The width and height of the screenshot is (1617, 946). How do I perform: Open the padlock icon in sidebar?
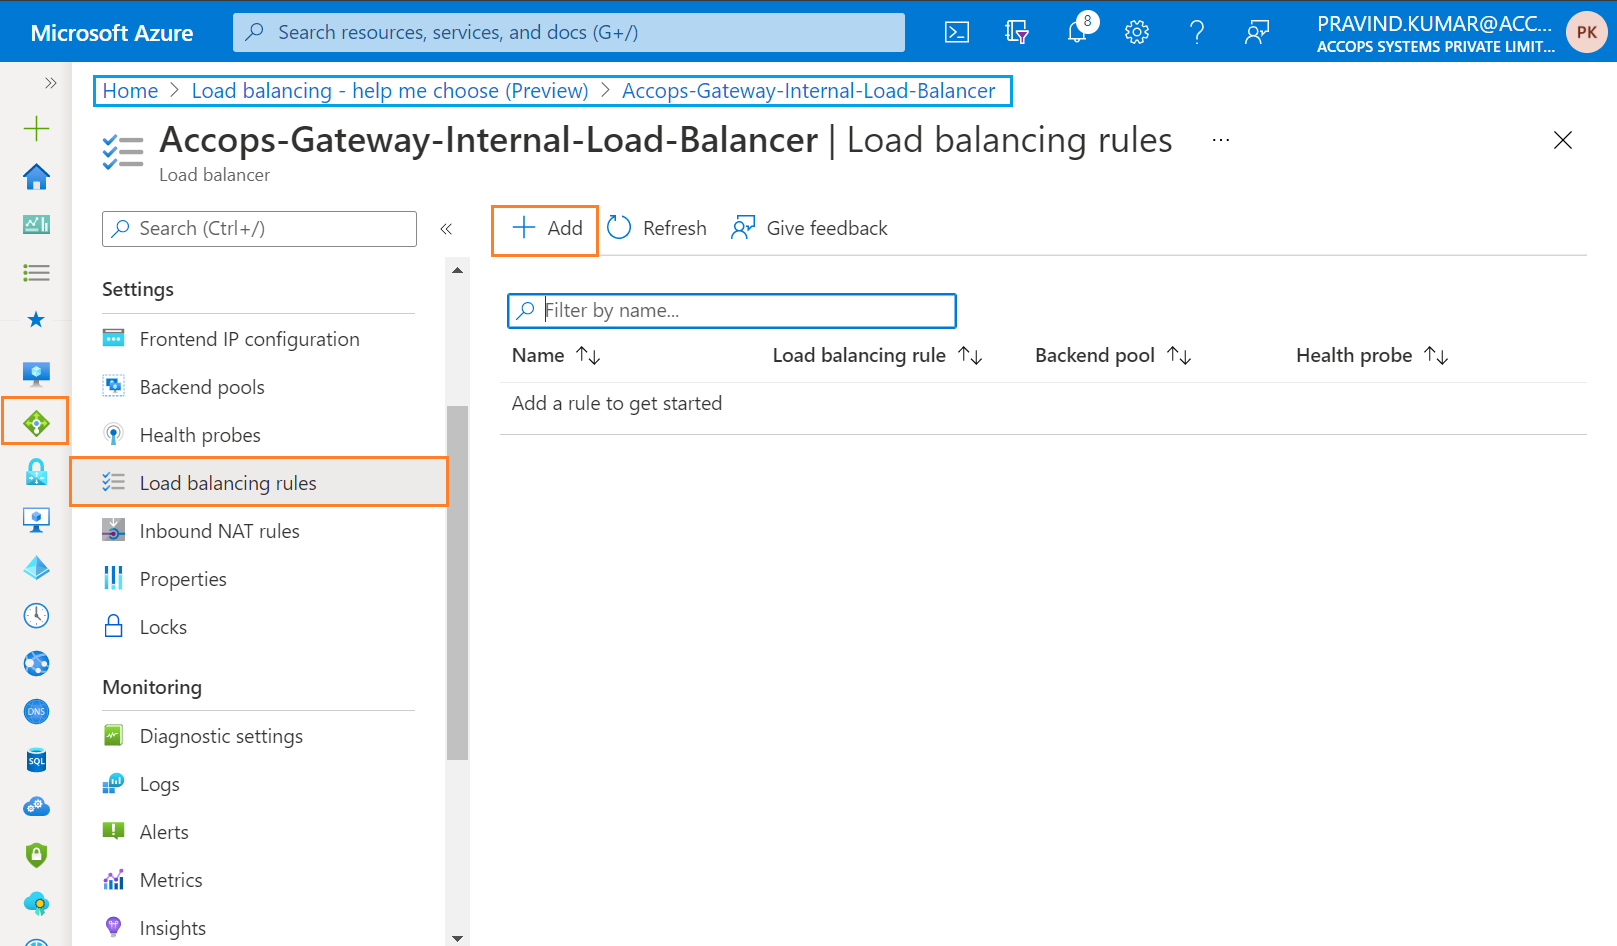[36, 471]
